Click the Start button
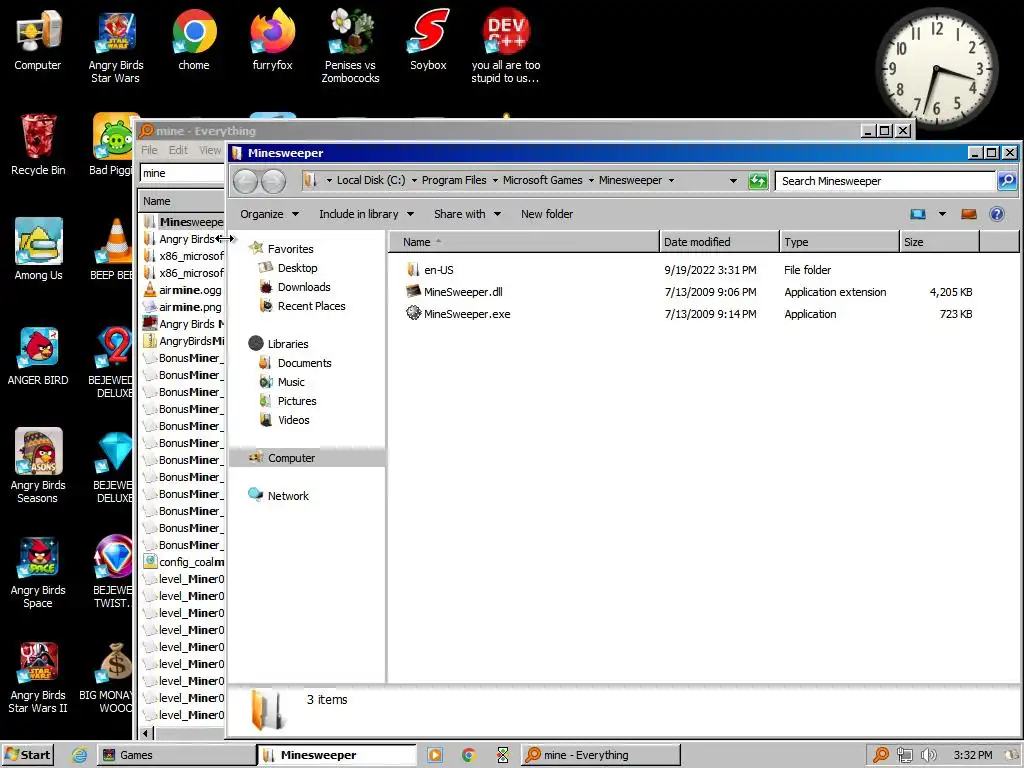Screen dimensions: 1024x768 pos(27,755)
